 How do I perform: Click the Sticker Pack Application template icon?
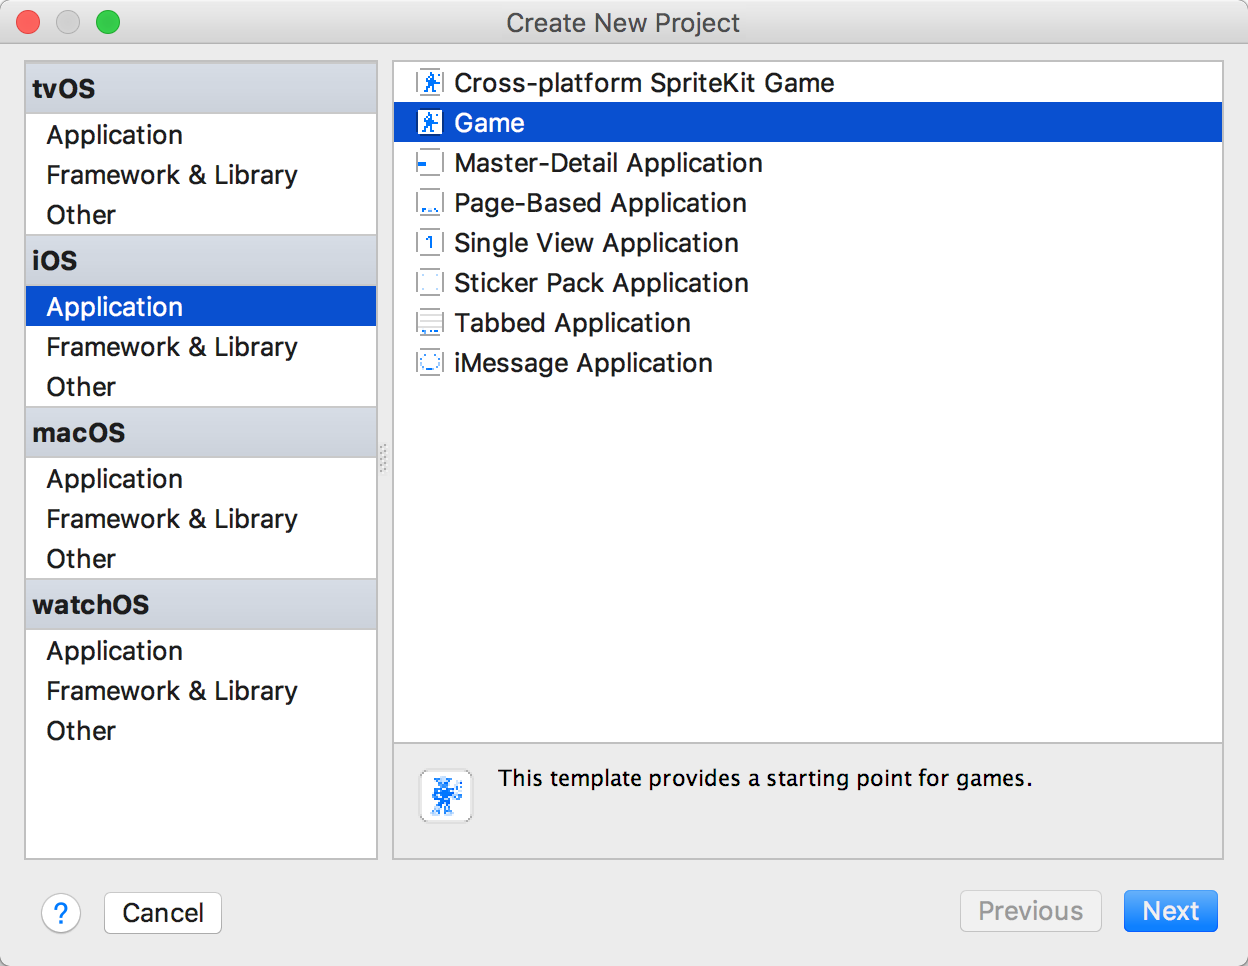[430, 282]
